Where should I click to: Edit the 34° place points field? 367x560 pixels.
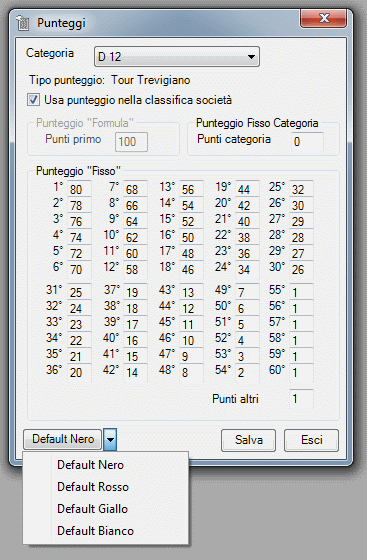coord(79,340)
